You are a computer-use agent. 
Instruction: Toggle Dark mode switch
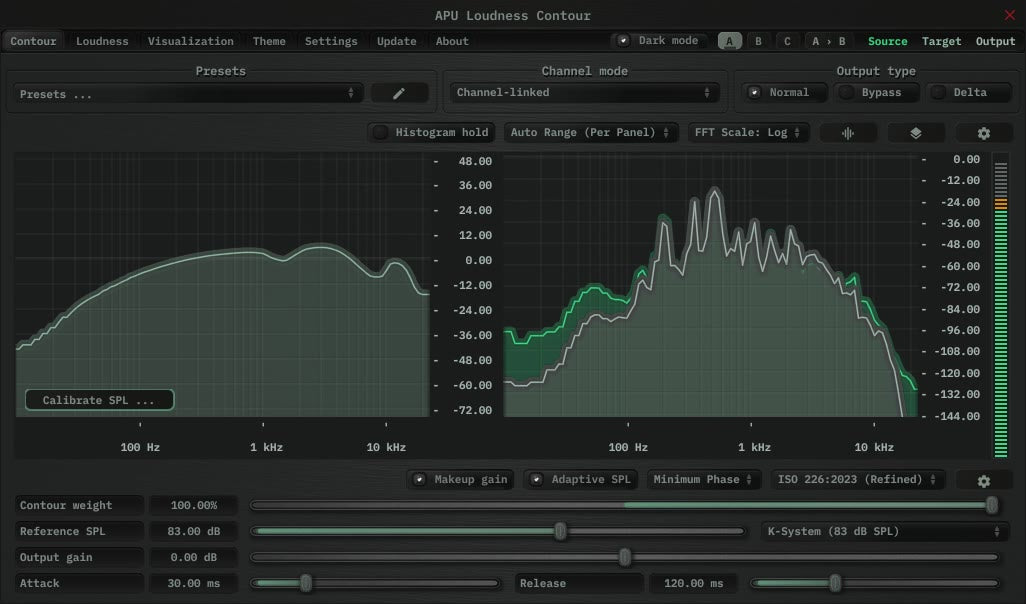[x=660, y=41]
